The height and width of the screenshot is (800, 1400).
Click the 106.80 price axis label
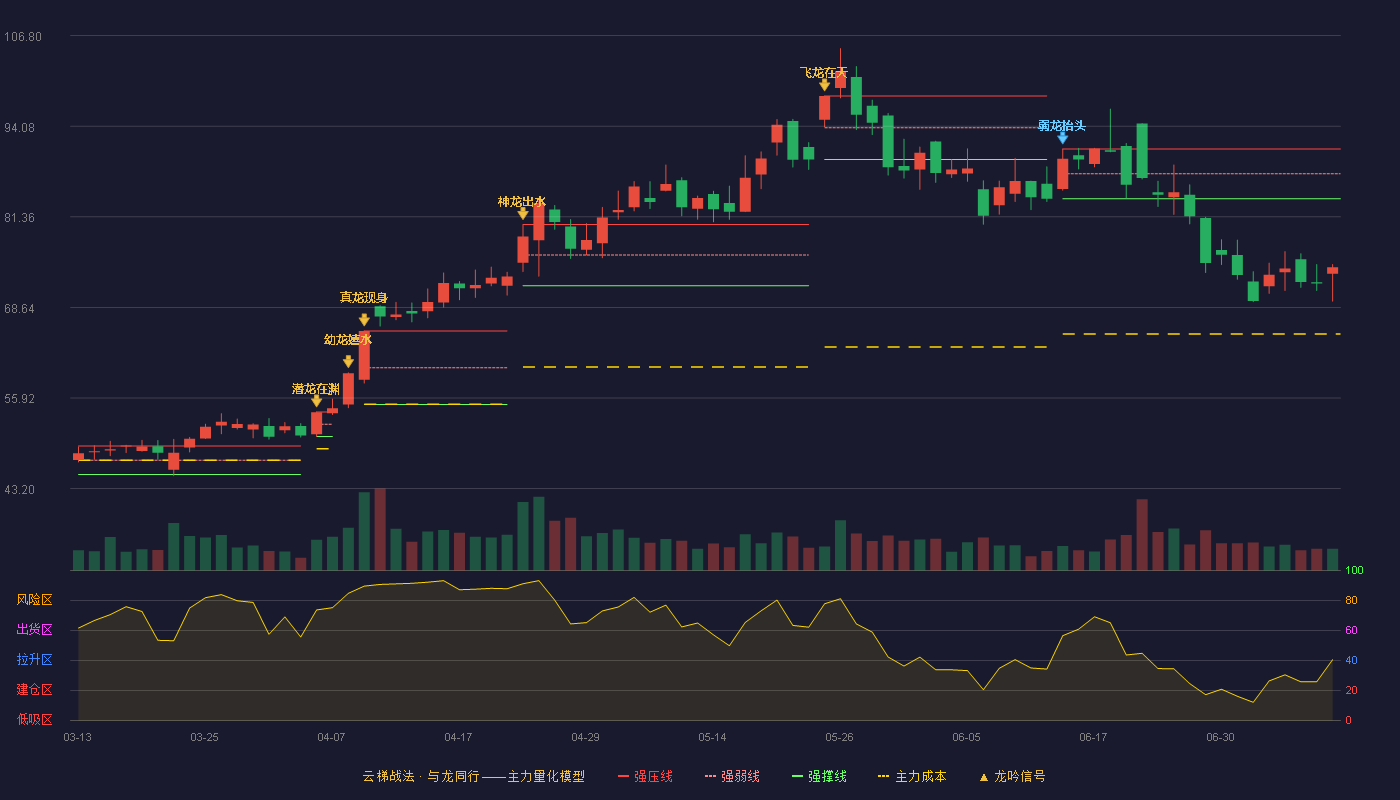point(23,37)
